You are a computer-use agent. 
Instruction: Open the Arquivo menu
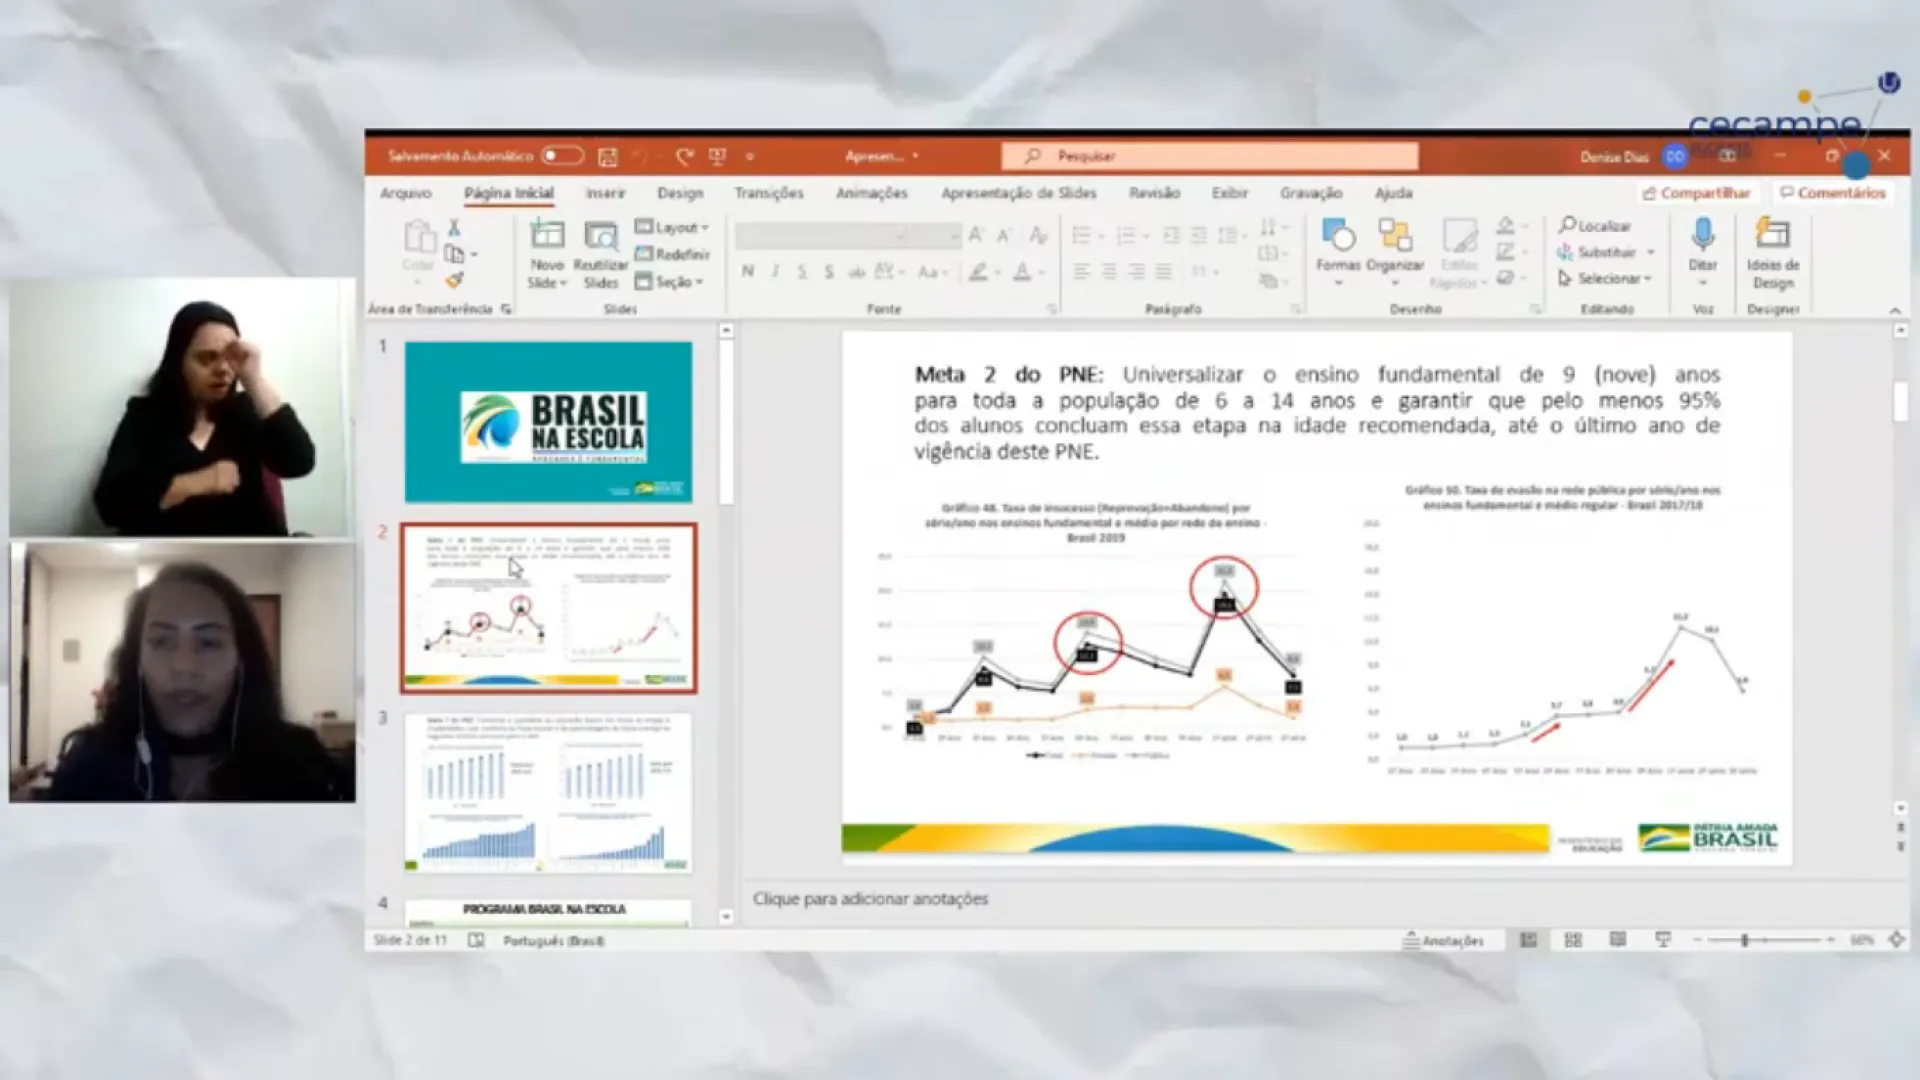coord(405,193)
